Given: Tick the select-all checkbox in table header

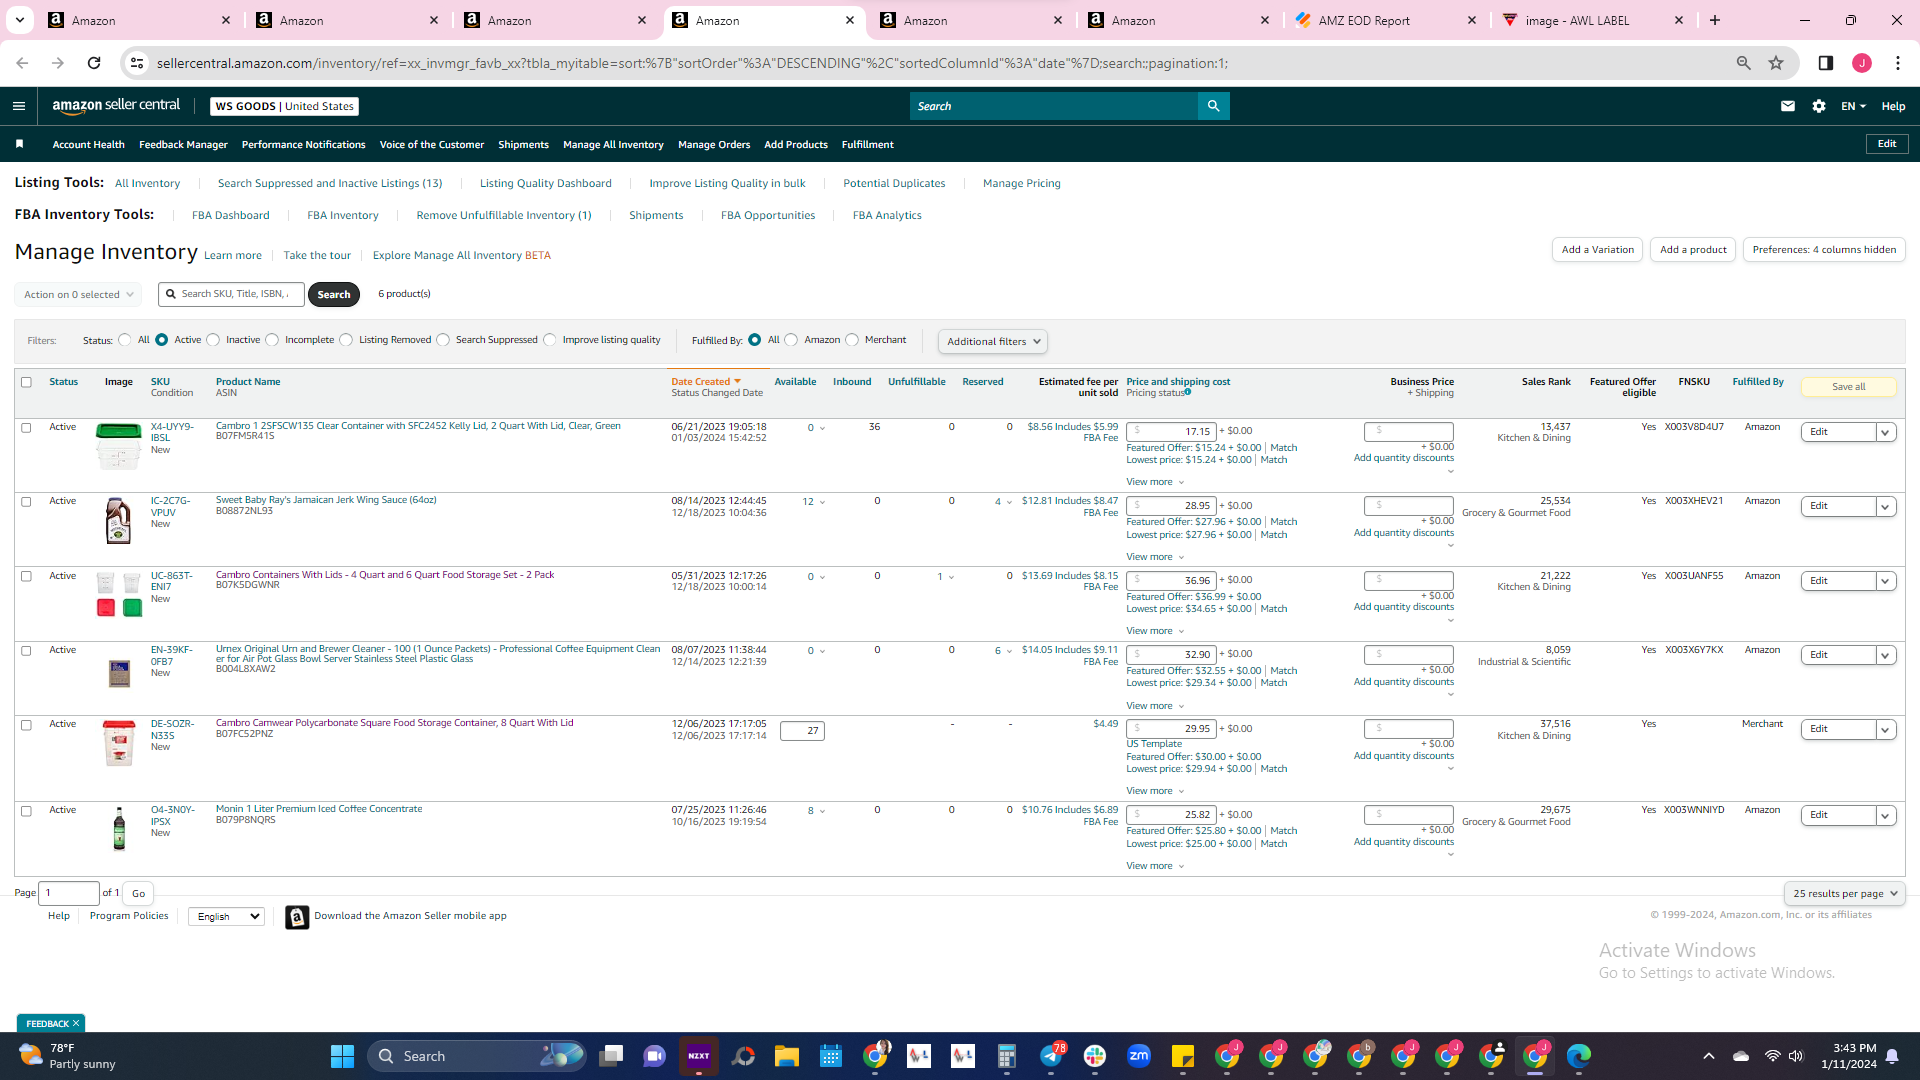Looking at the screenshot, I should [27, 382].
